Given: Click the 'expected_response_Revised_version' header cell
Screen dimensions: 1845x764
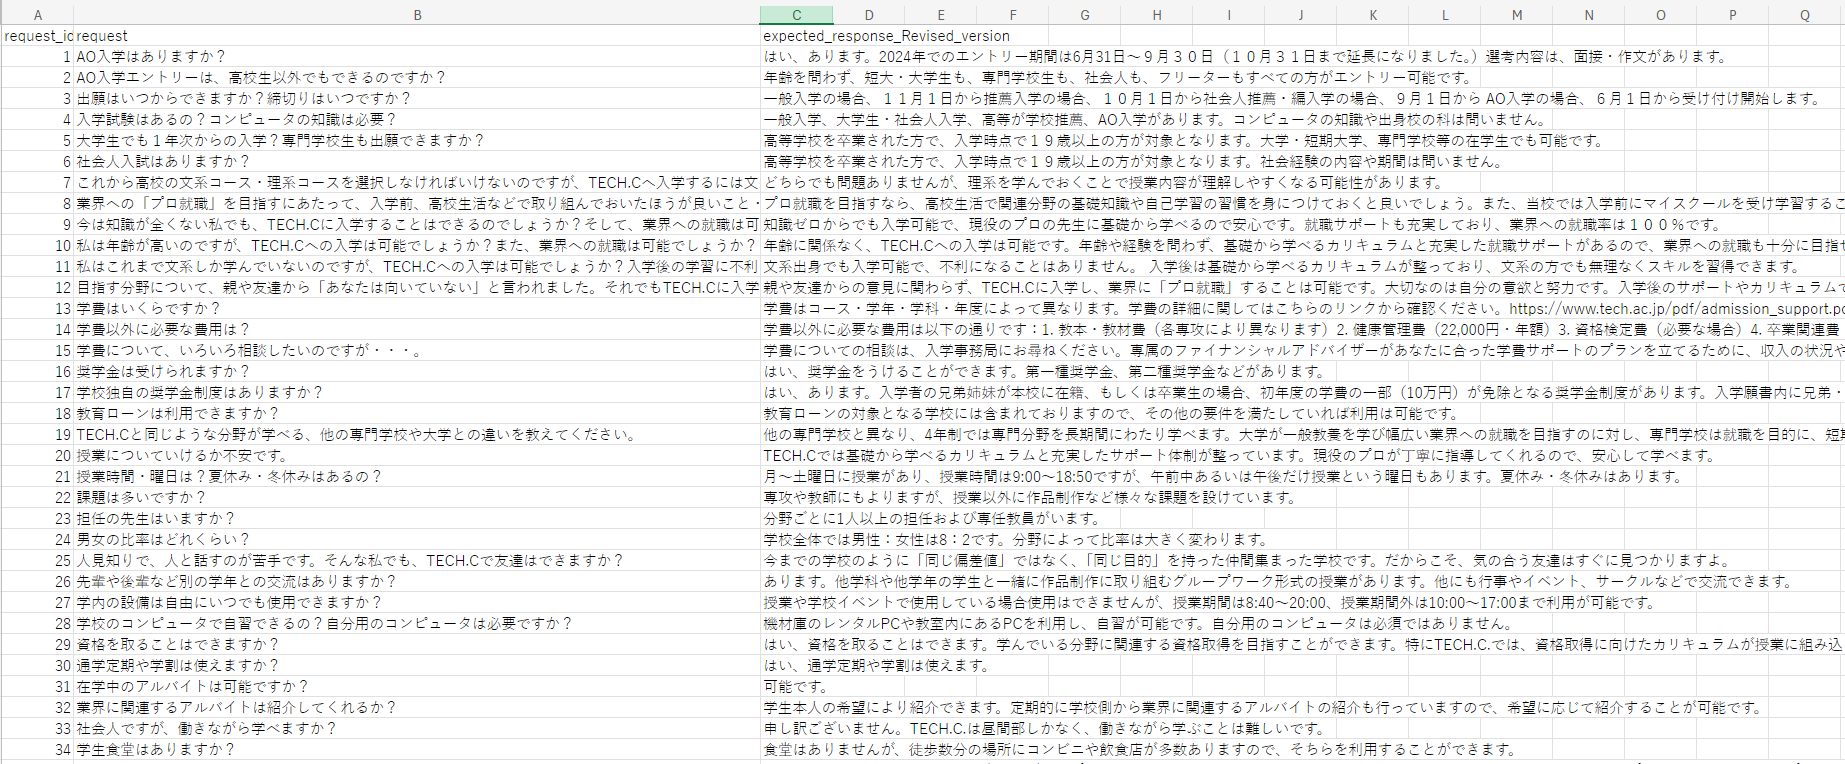Looking at the screenshot, I should [886, 36].
